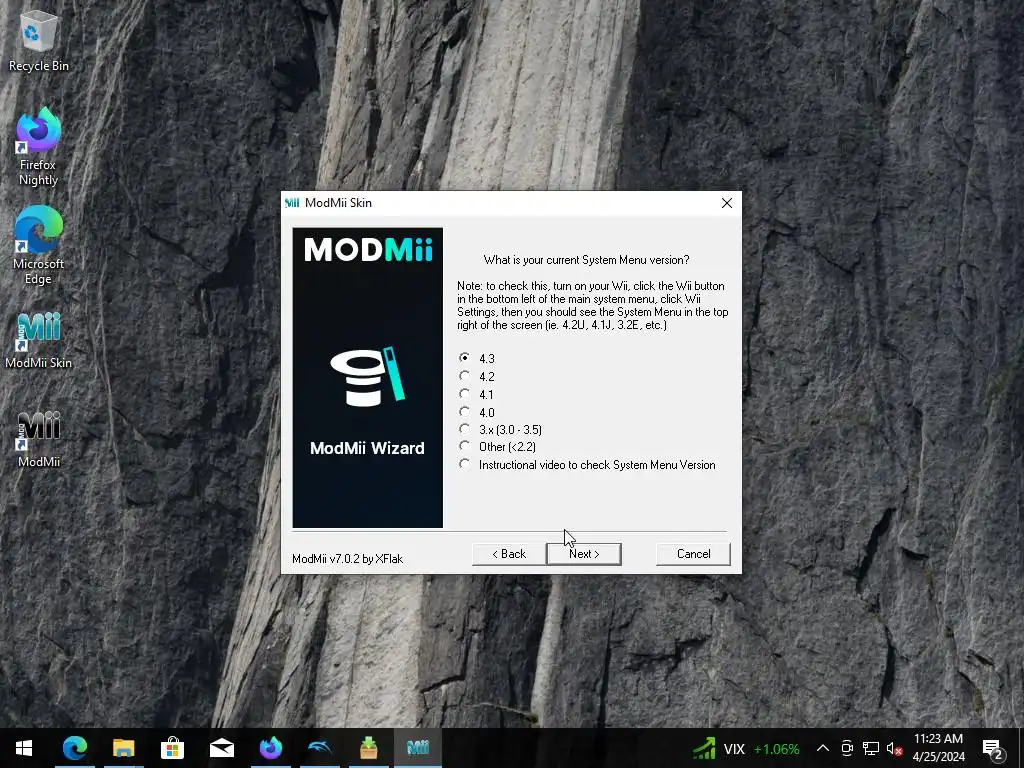Open the Recycle Bin desktop icon
The width and height of the screenshot is (1024, 768).
coord(39,40)
